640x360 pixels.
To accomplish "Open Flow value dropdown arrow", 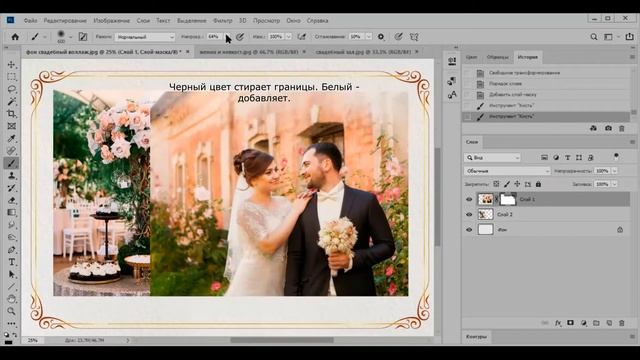I will [288, 37].
